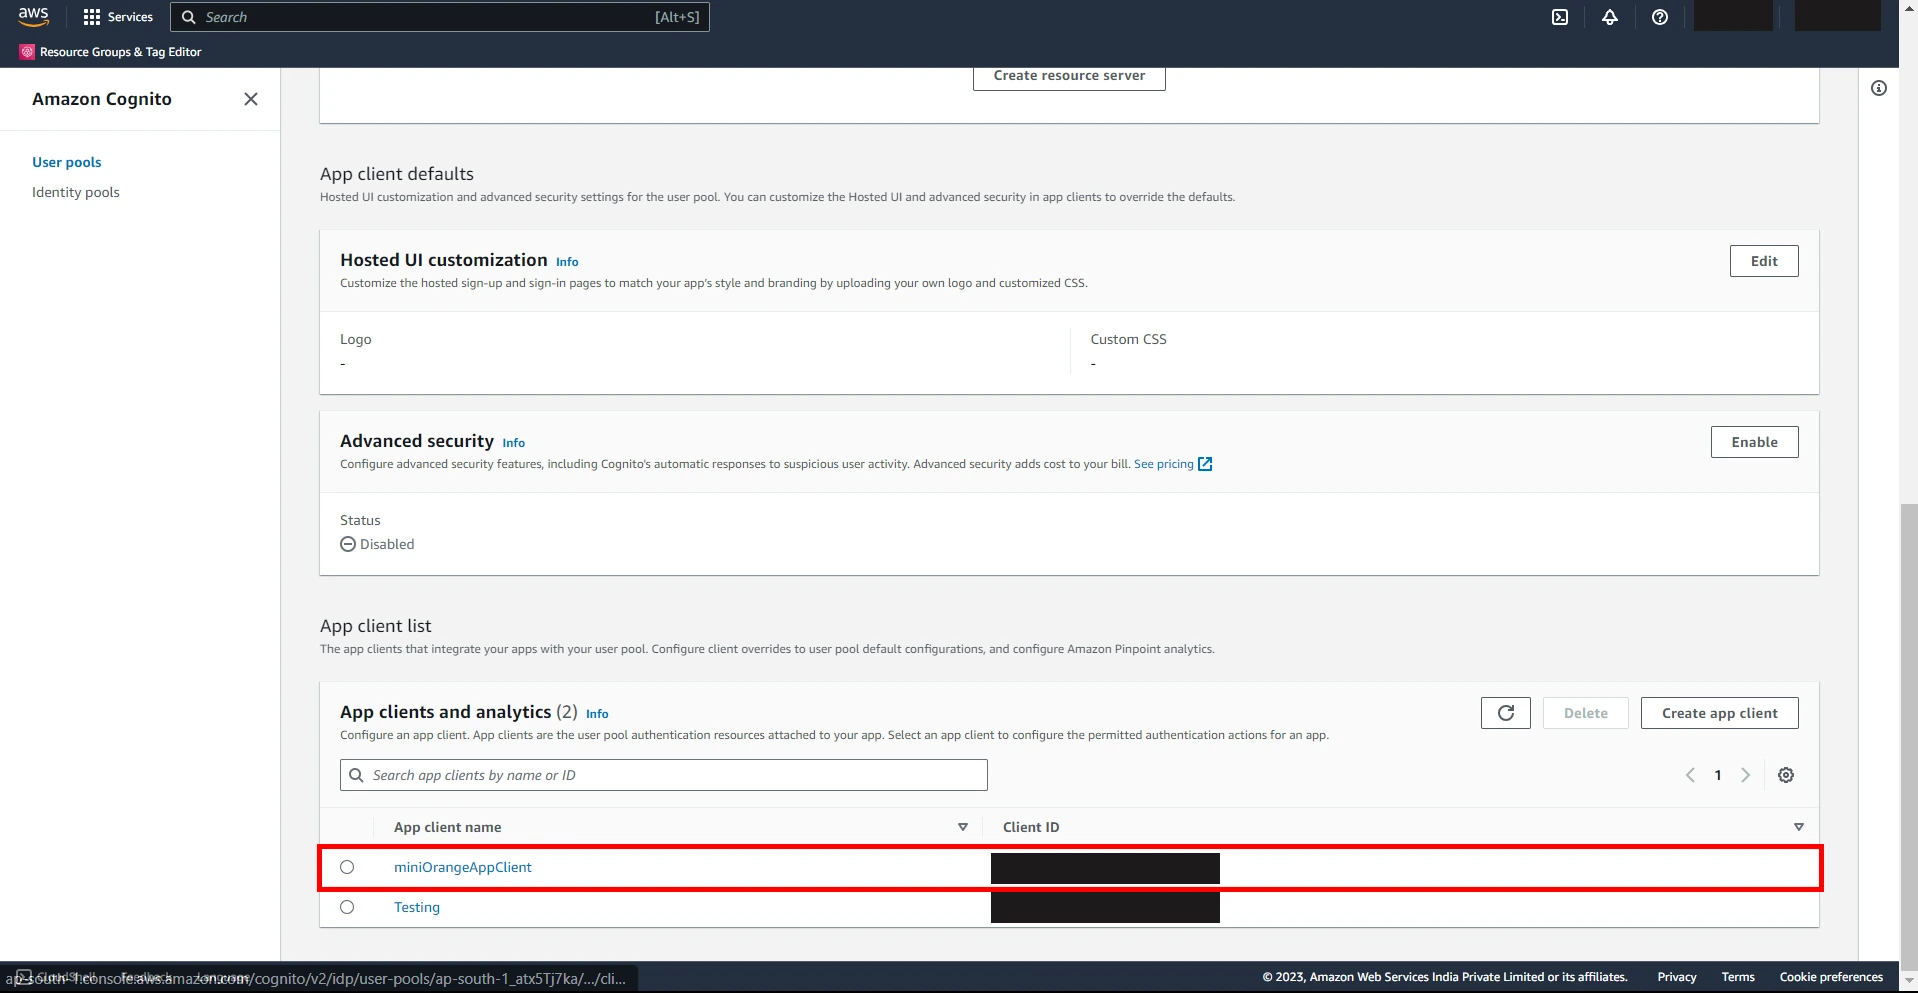The image size is (1918, 993).
Task: Open Info link beside Advanced security
Action: click(514, 443)
